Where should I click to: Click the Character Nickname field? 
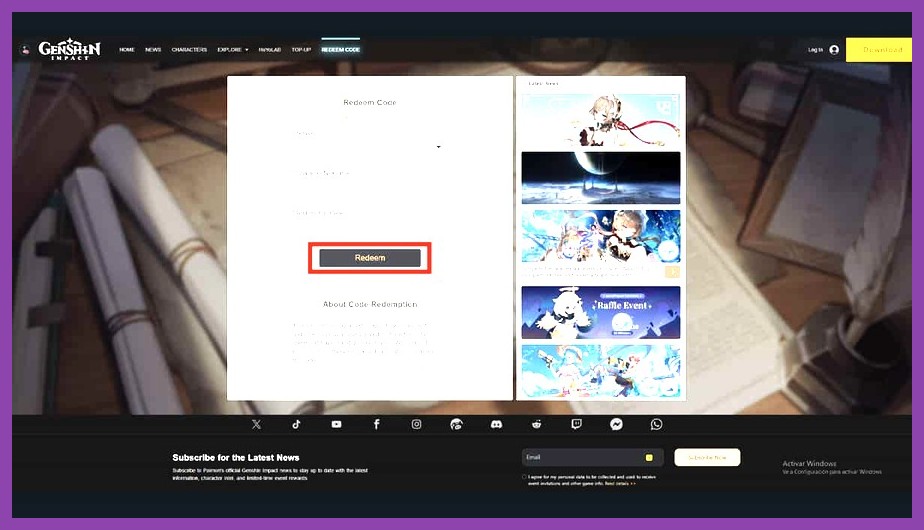coord(368,184)
